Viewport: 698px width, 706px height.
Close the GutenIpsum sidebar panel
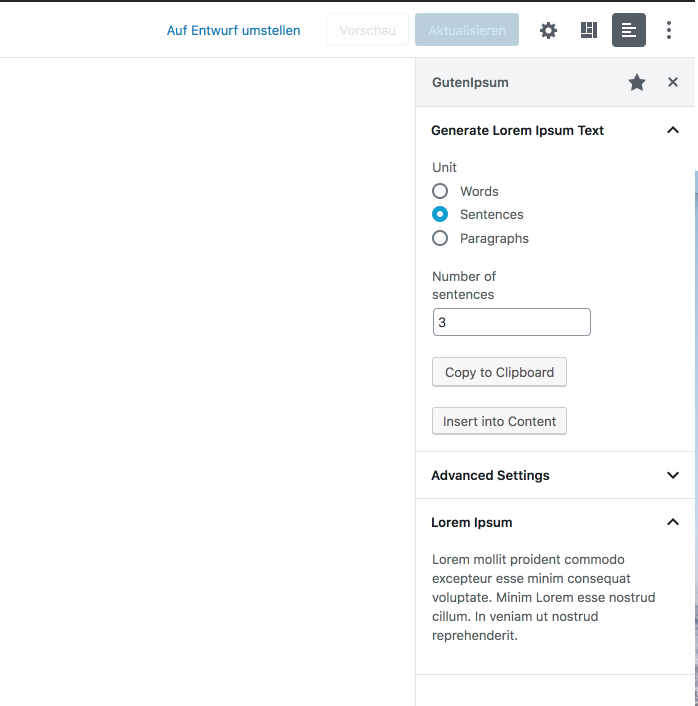pos(673,82)
